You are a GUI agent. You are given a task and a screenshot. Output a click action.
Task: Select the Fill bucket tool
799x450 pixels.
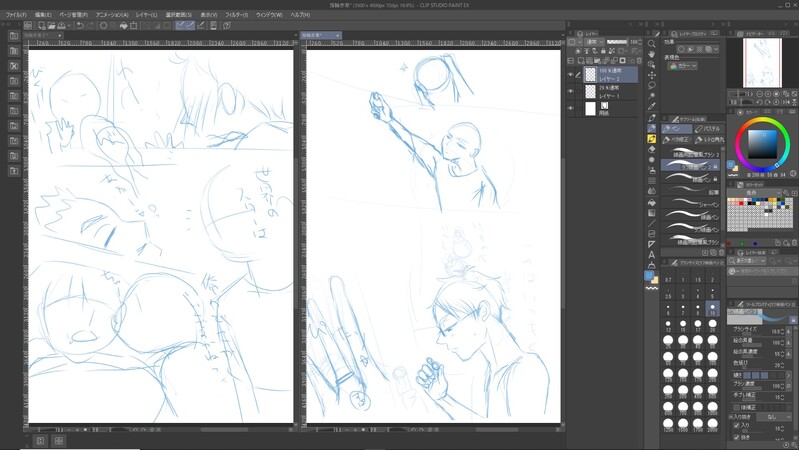(651, 202)
